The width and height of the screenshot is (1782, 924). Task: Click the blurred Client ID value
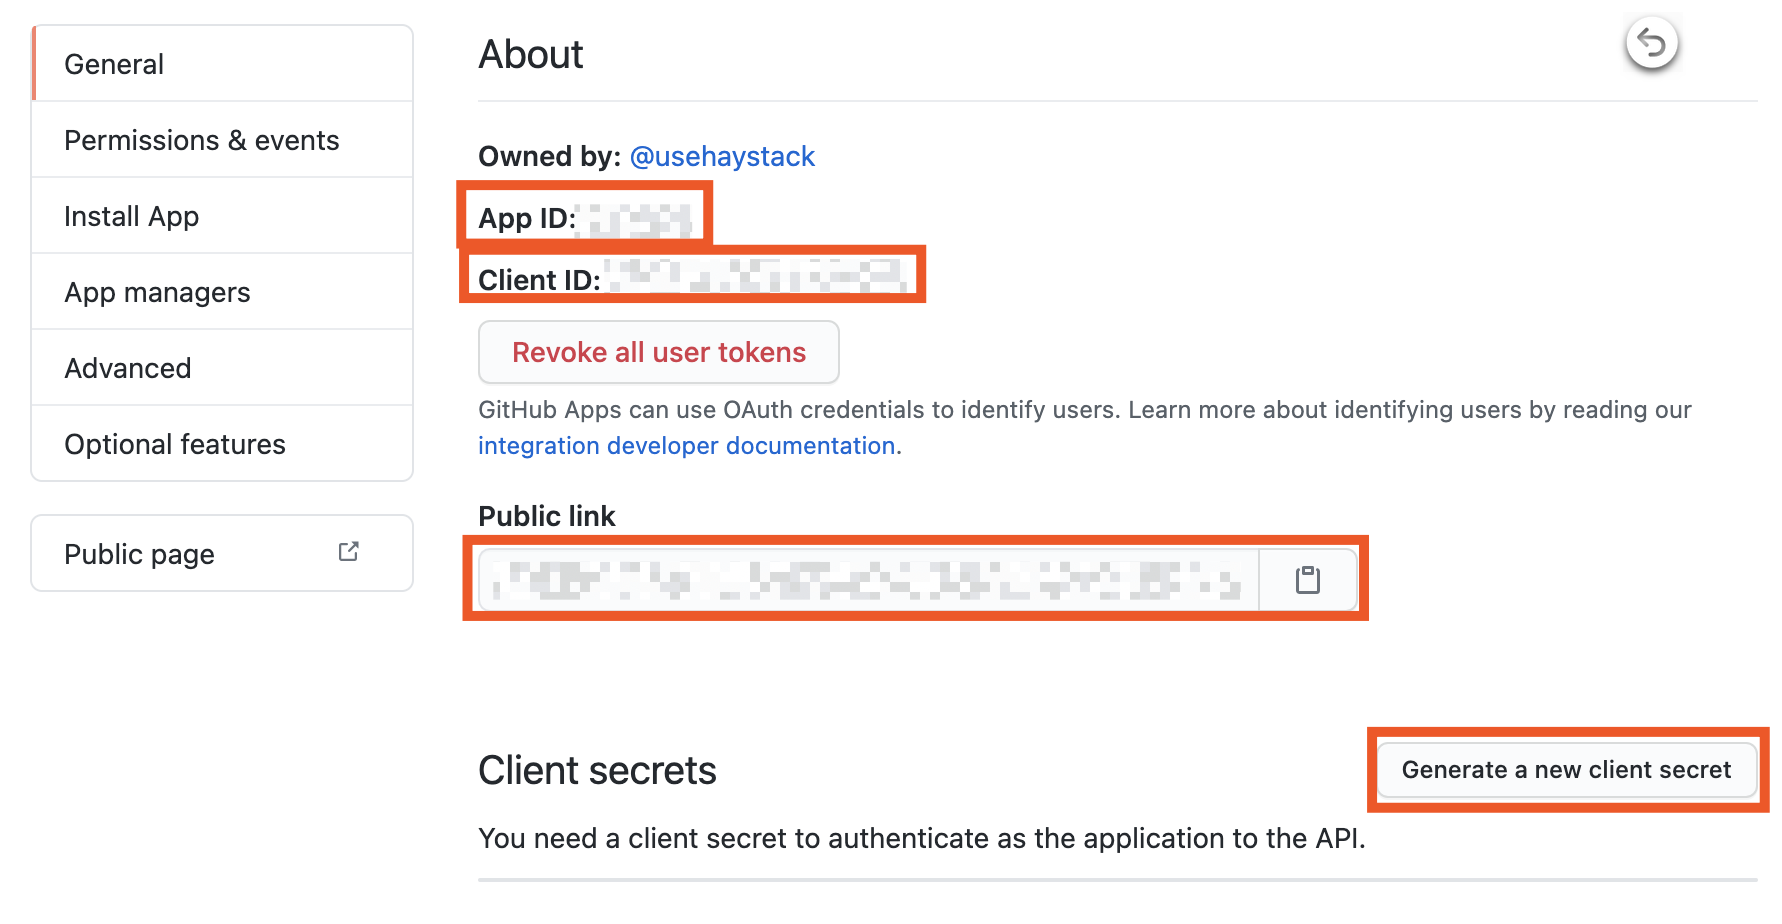(757, 277)
